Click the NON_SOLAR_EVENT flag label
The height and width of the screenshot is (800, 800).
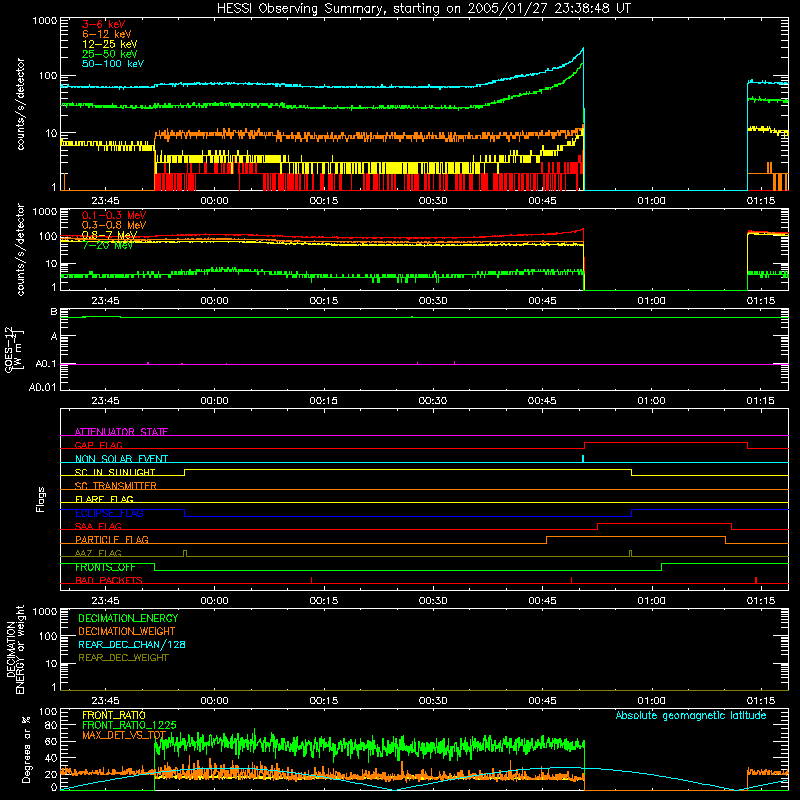[121, 459]
